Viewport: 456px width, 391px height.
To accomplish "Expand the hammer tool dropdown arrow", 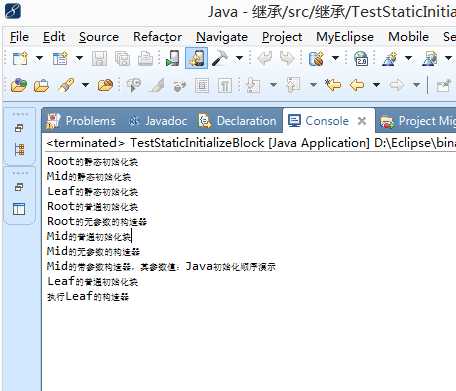I will (239, 58).
